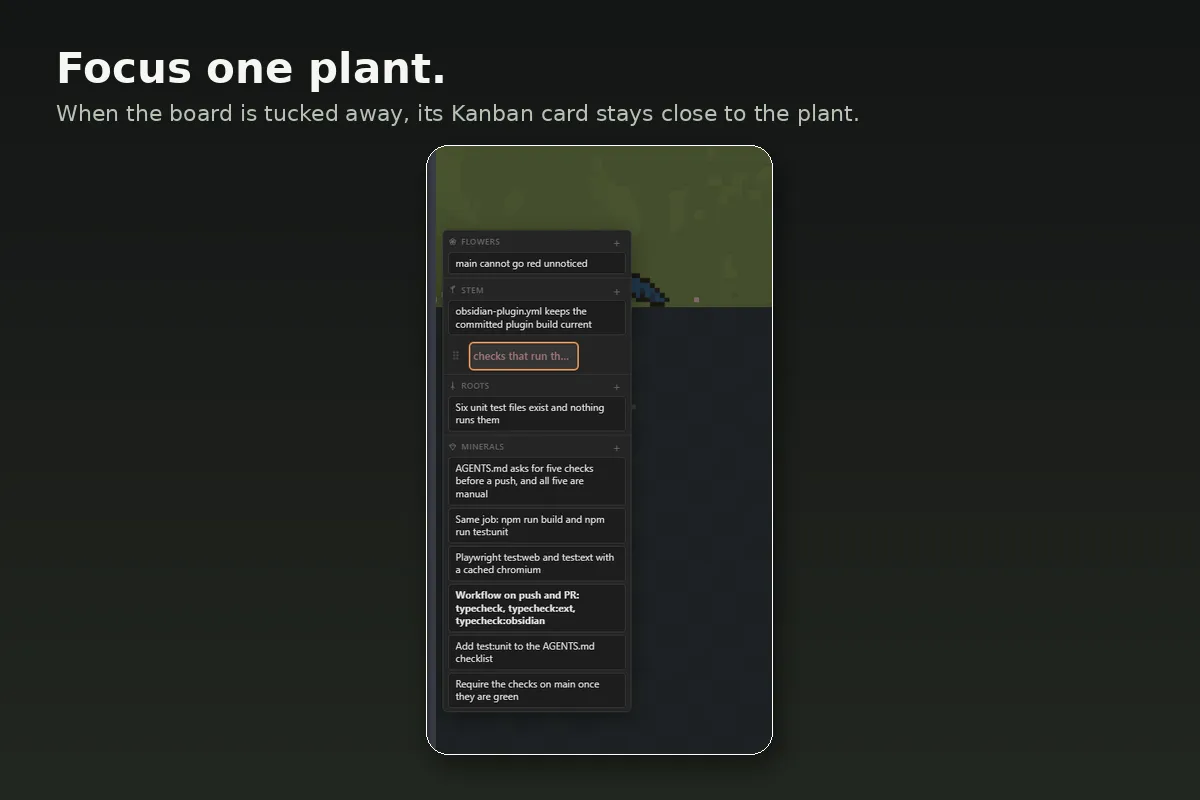Click the FLOWERS section header

(x=480, y=242)
